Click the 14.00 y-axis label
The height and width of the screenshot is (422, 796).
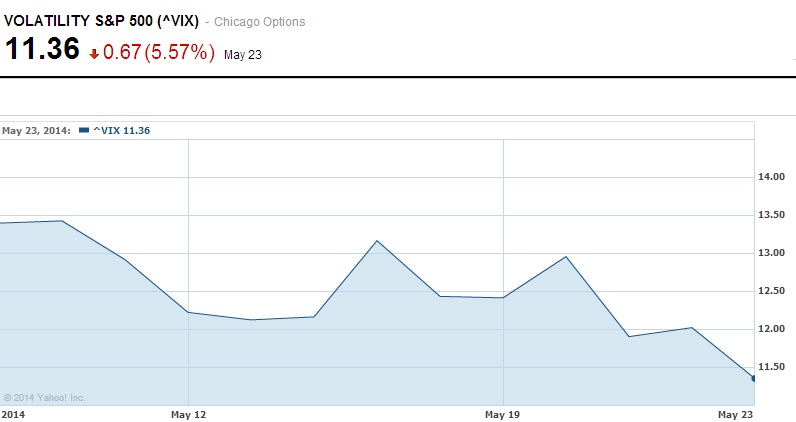point(774,177)
